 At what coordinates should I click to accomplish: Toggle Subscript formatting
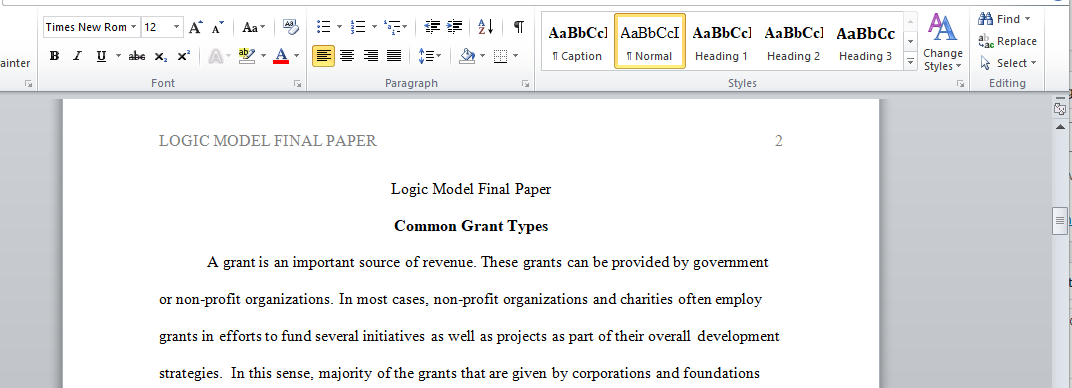[160, 56]
